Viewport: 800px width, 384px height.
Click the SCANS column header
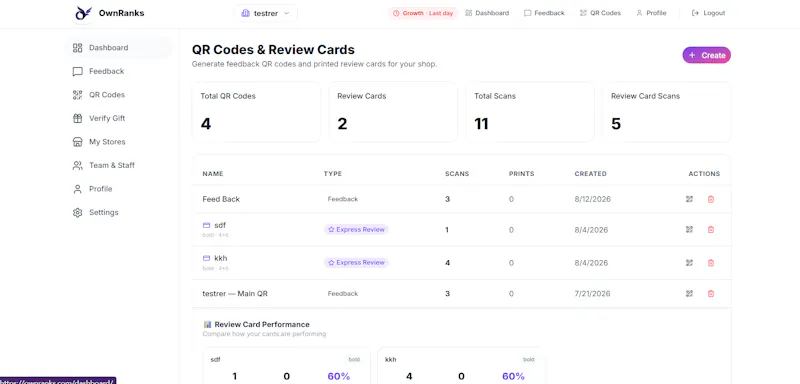[457, 174]
